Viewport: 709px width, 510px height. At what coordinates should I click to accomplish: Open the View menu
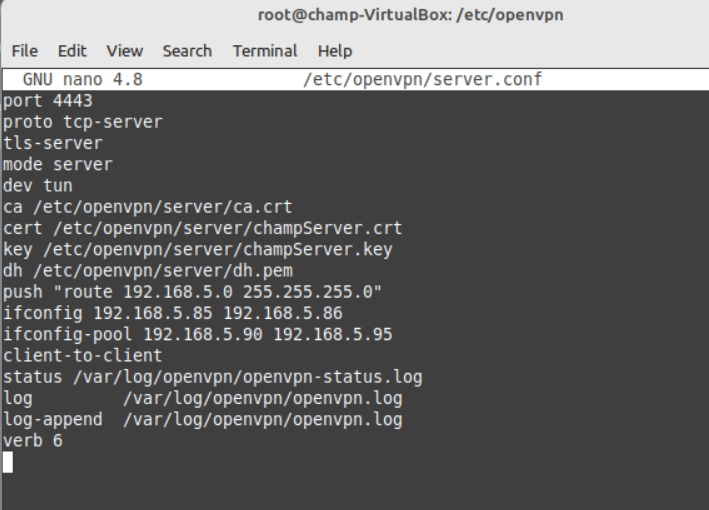click(x=124, y=51)
